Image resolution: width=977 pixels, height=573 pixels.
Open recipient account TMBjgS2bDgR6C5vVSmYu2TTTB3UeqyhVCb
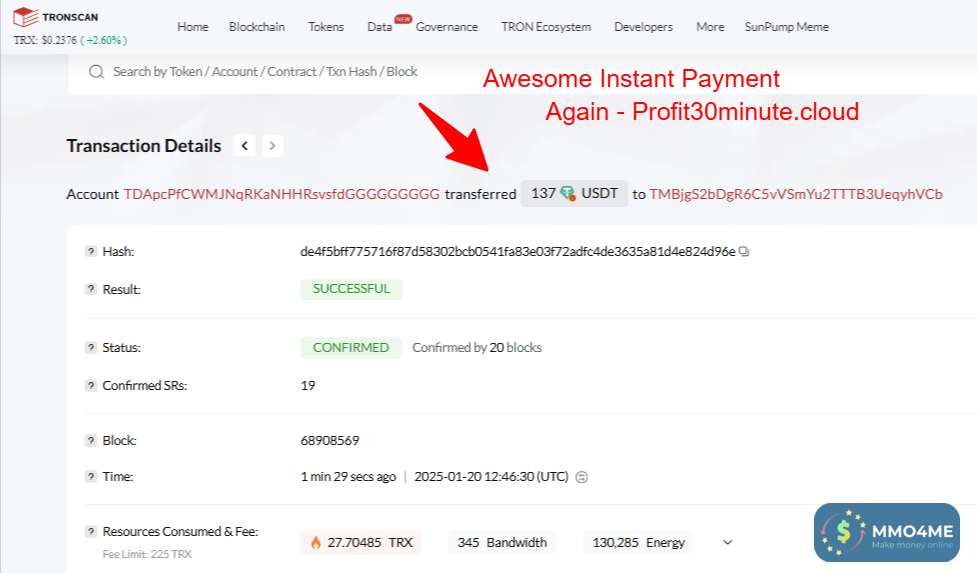click(796, 194)
